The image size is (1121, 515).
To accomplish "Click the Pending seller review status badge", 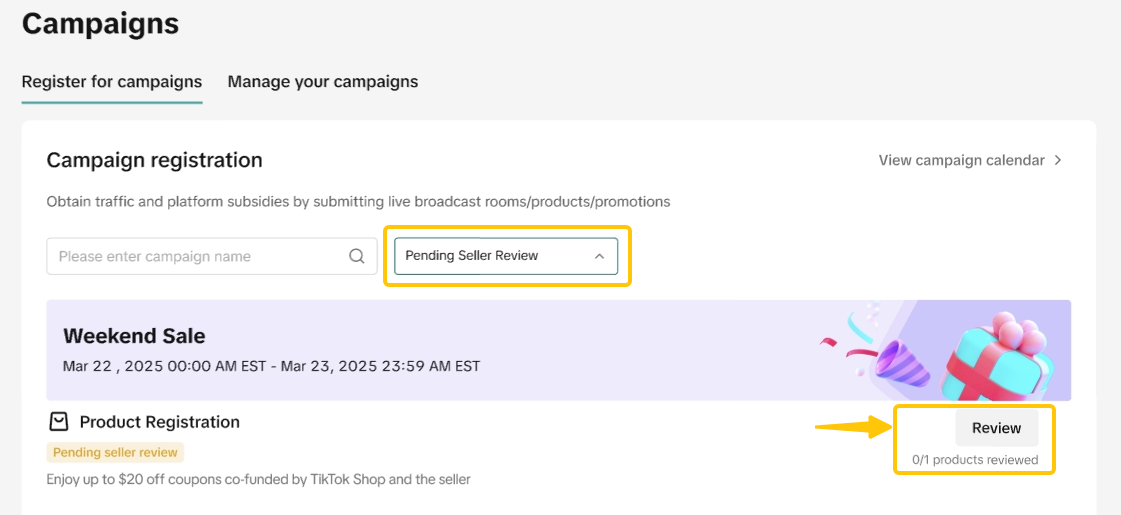I will [115, 453].
